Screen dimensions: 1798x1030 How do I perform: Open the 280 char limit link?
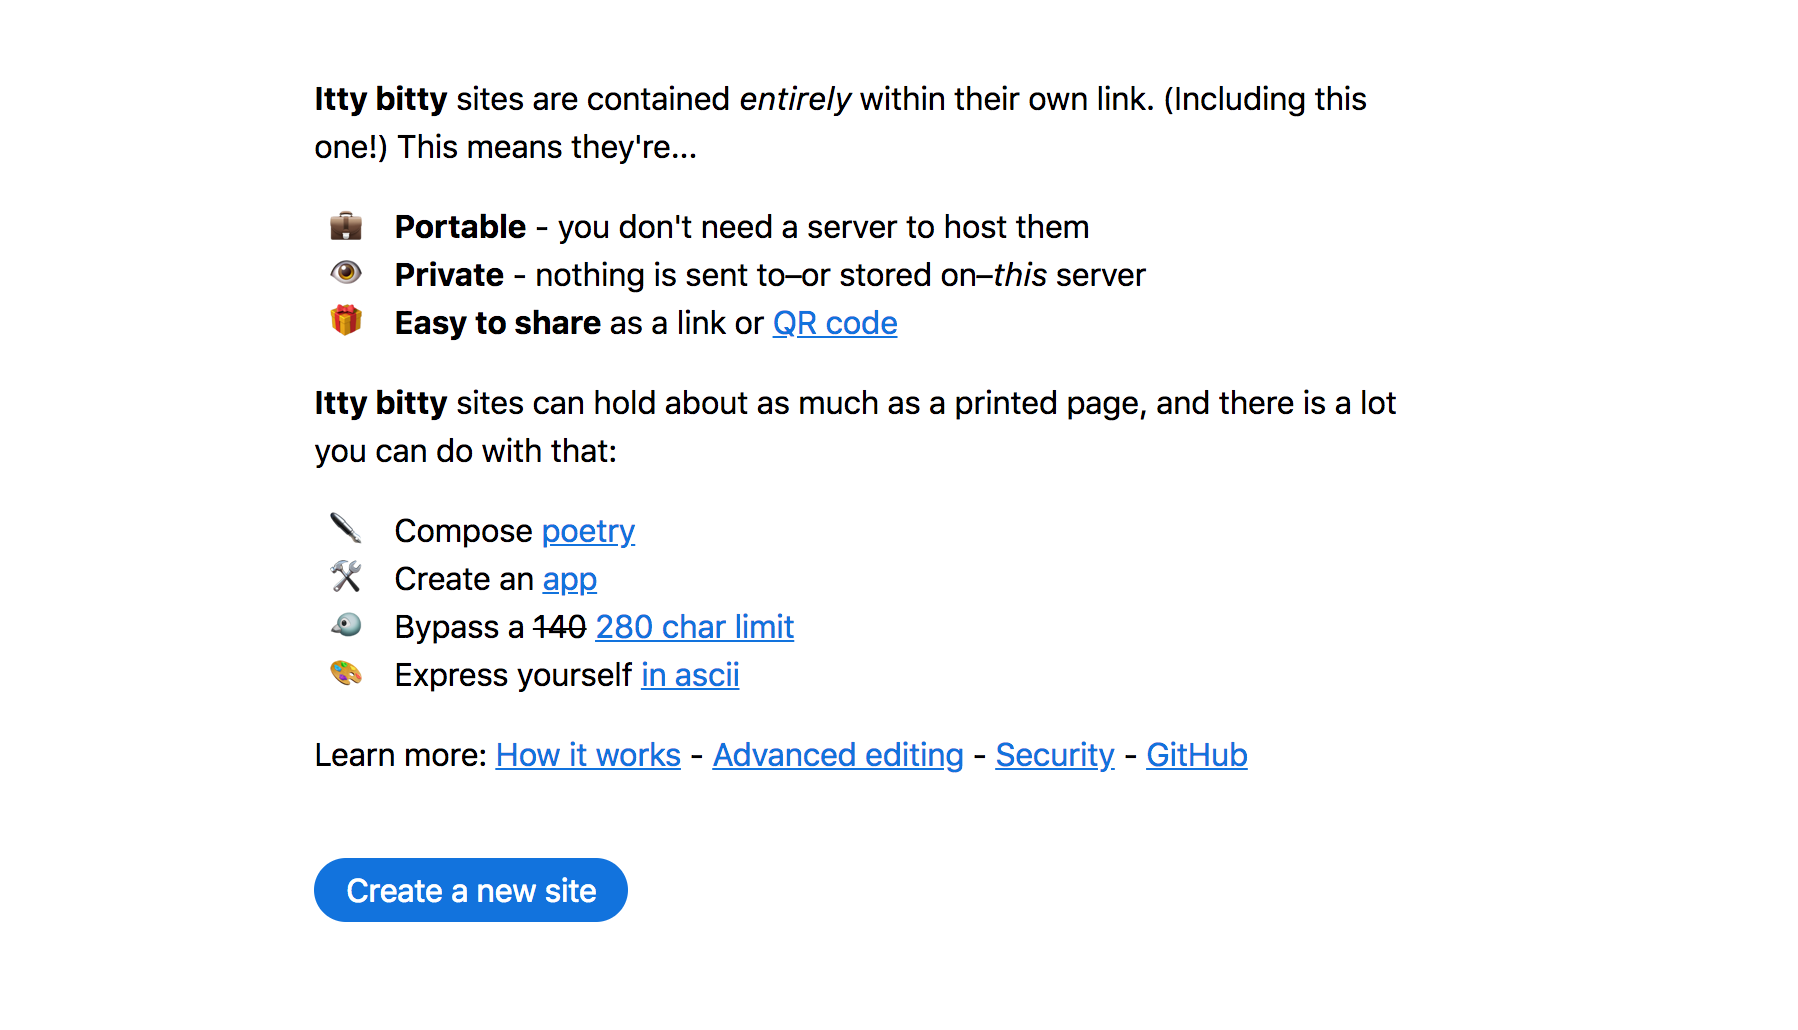click(x=695, y=627)
